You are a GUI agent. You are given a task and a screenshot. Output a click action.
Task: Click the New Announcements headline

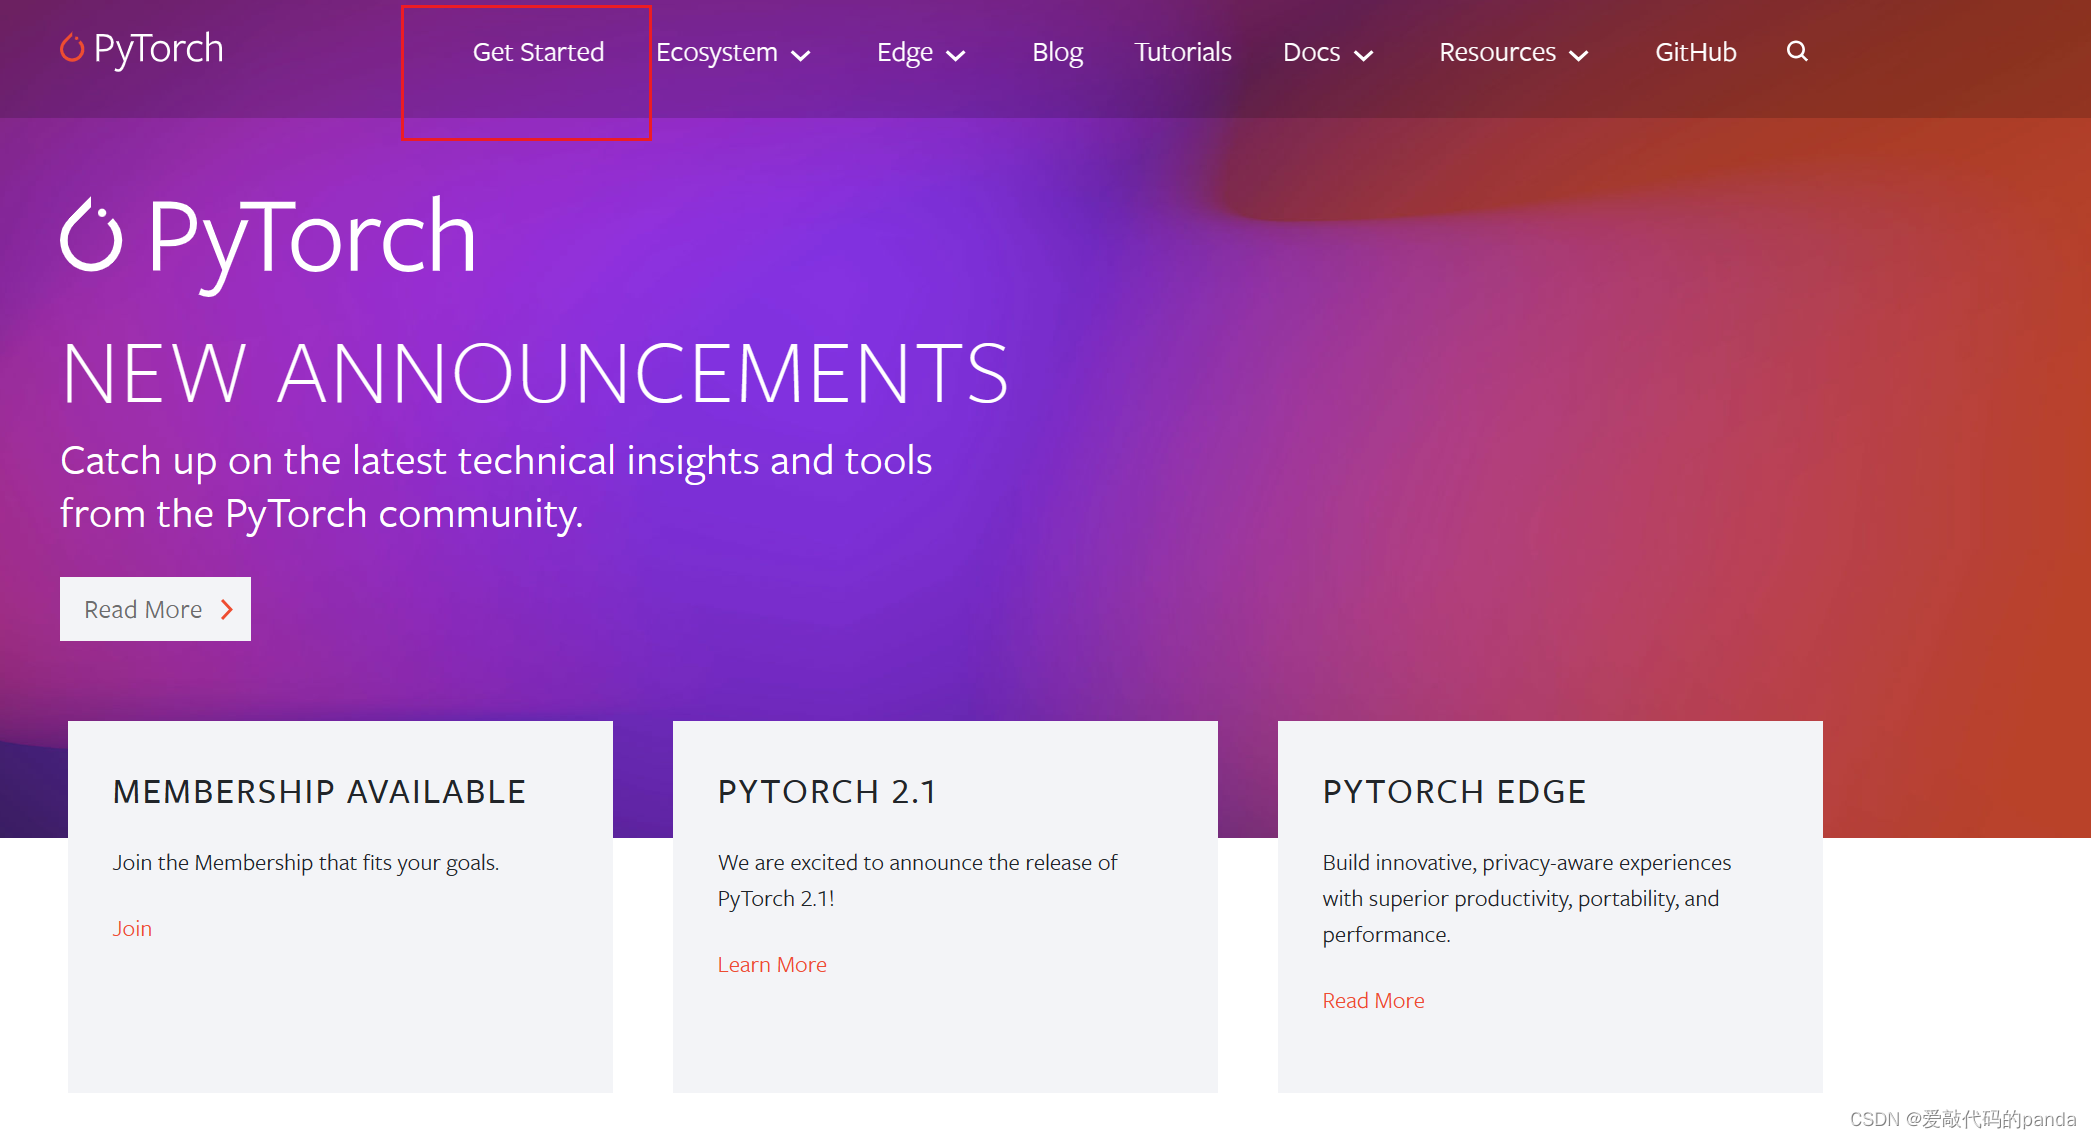535,374
